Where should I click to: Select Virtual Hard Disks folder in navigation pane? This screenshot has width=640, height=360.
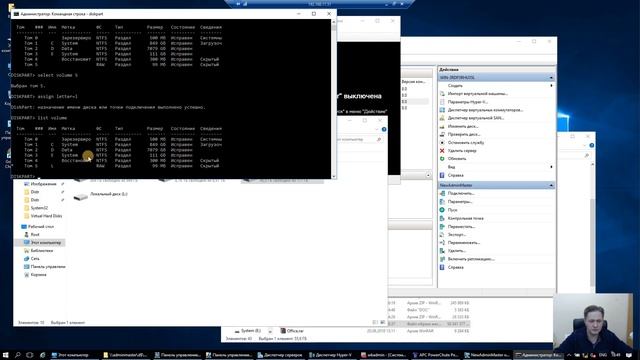(x=46, y=216)
